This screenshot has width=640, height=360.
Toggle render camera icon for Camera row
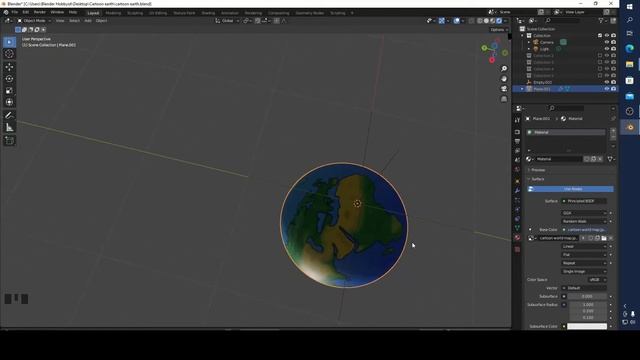point(613,42)
